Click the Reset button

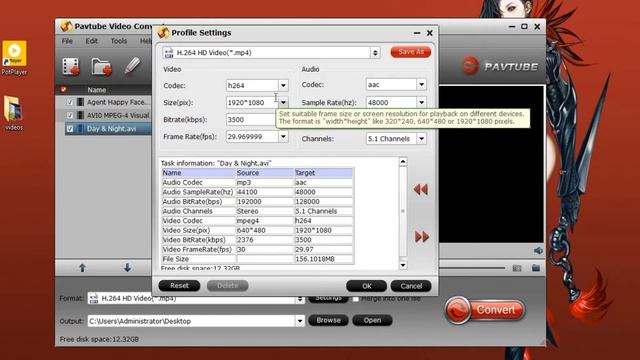tap(179, 286)
